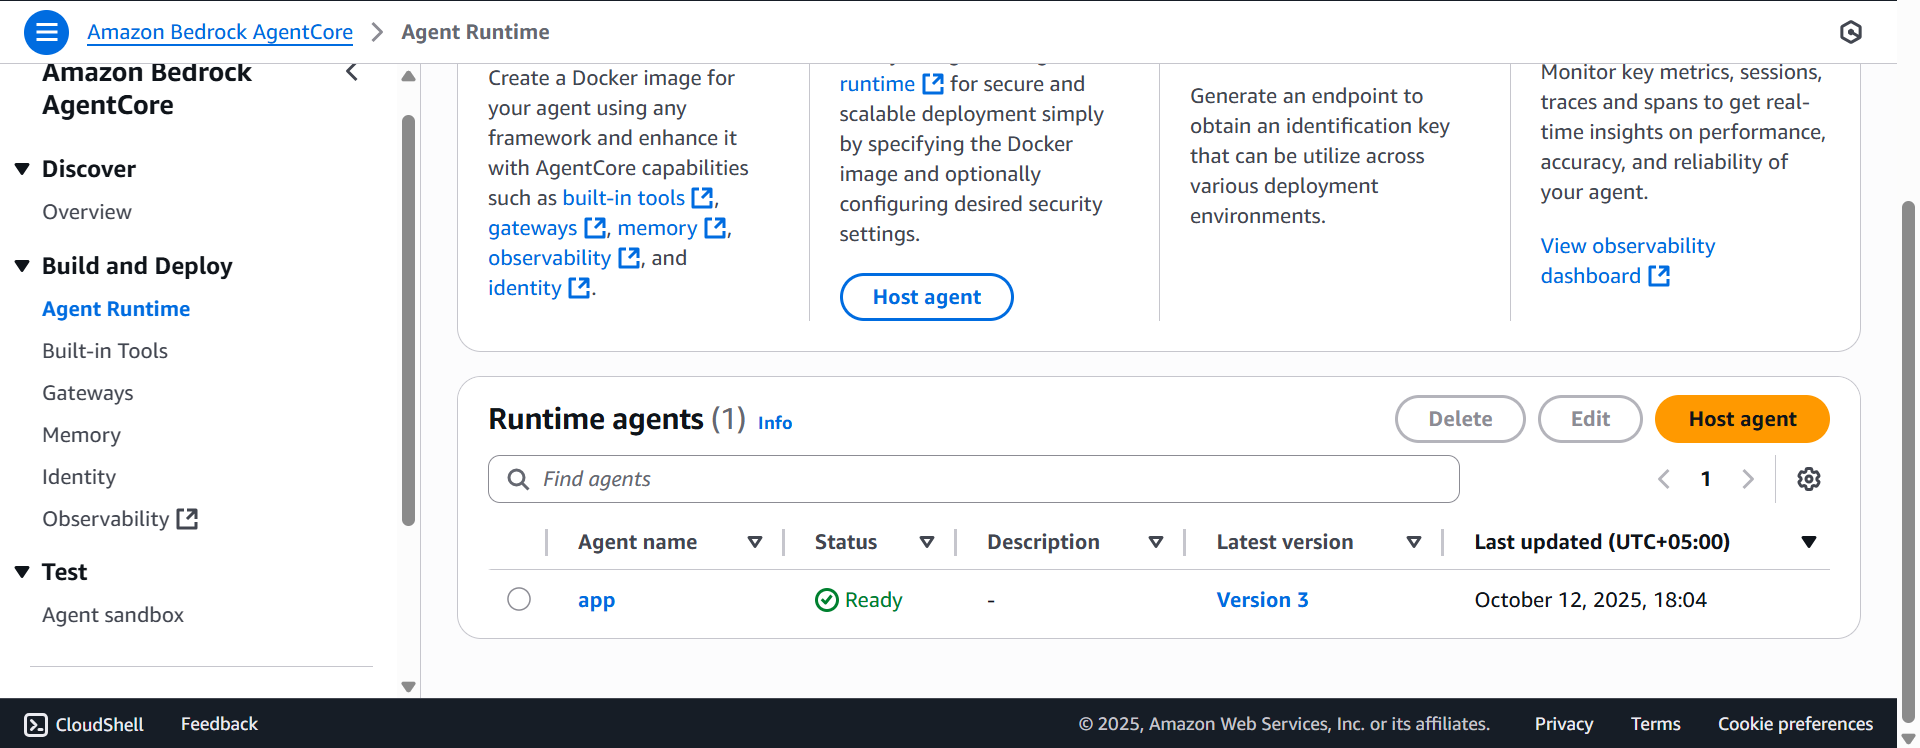Click the orange Host agent button
The height and width of the screenshot is (748, 1920).
tap(1742, 419)
